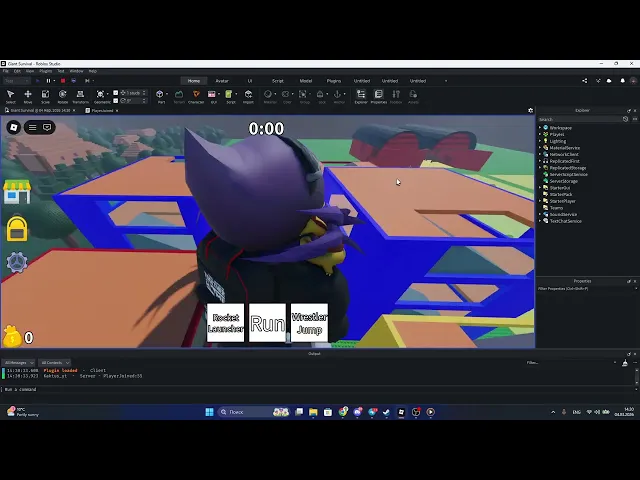This screenshot has width=640, height=480.
Task: Click the Run a command input
Action: coord(318,389)
